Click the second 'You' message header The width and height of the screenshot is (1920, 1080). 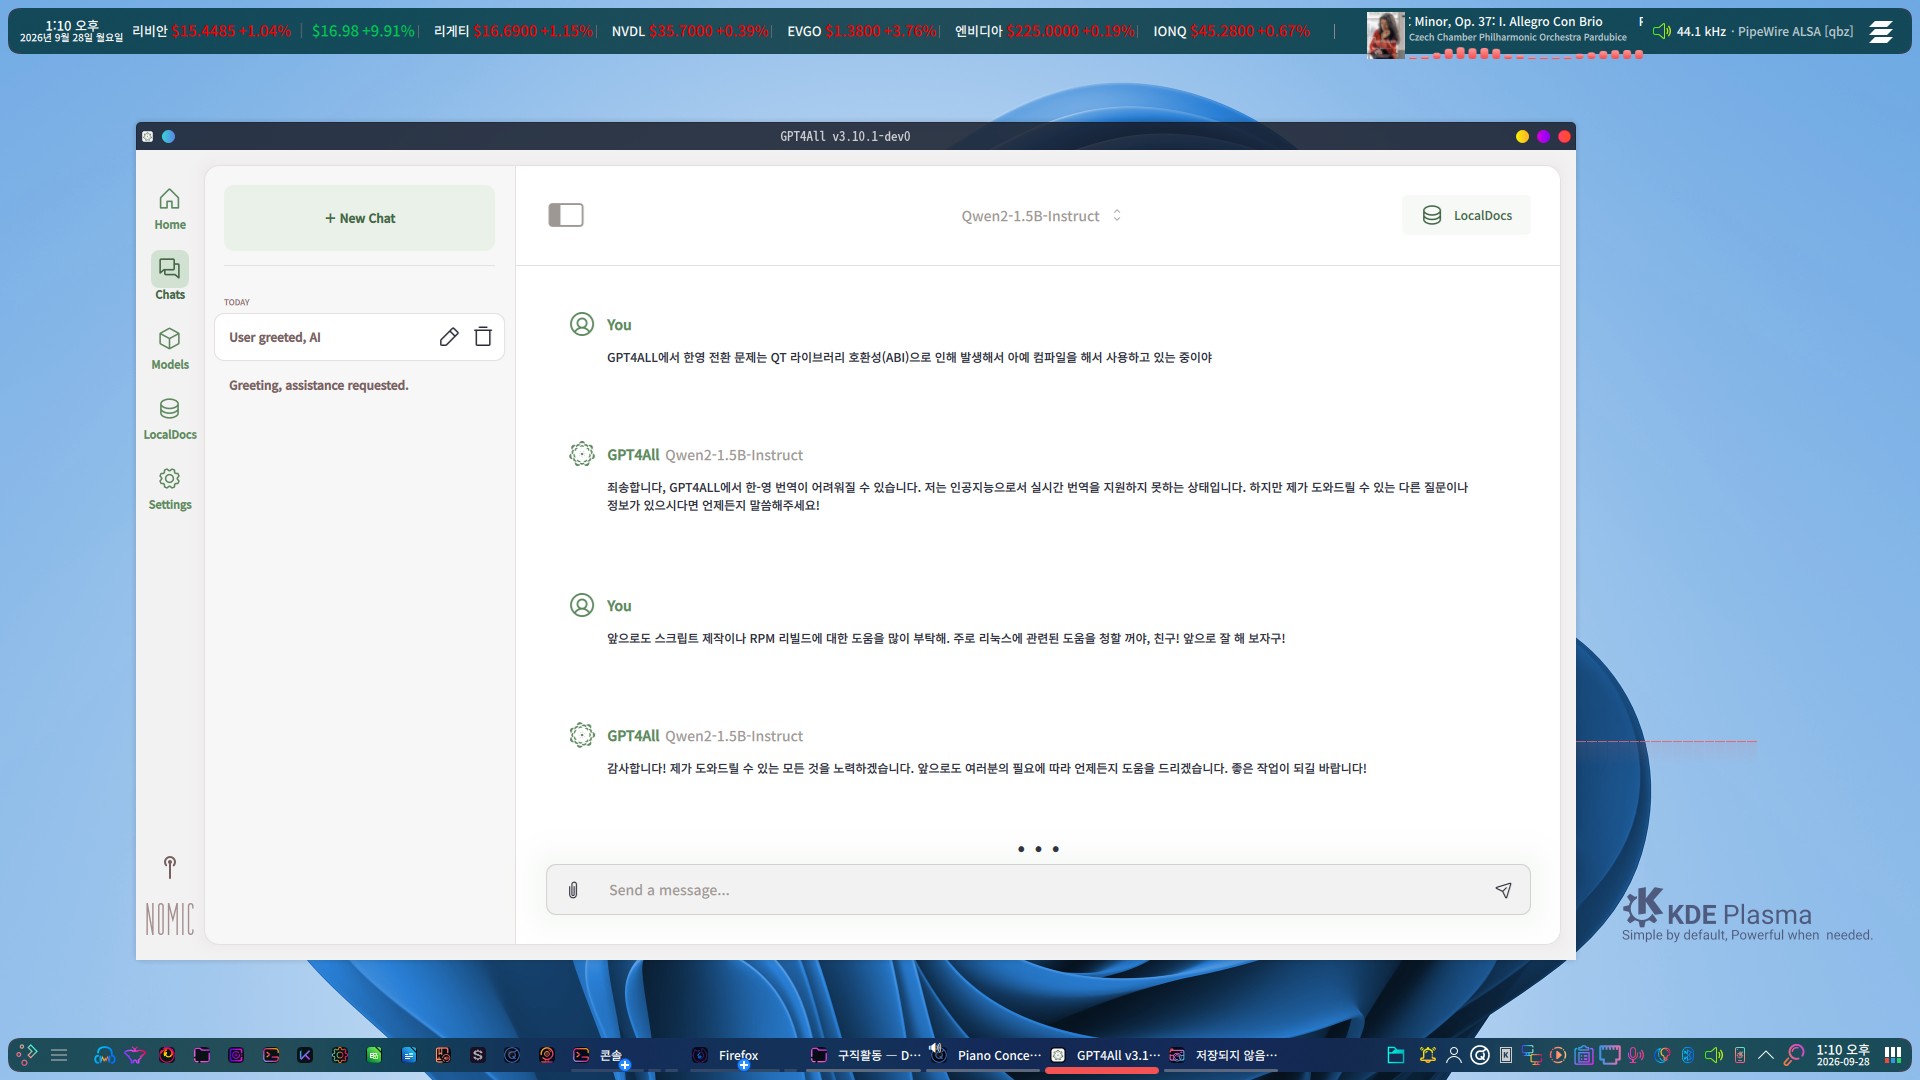619,606
